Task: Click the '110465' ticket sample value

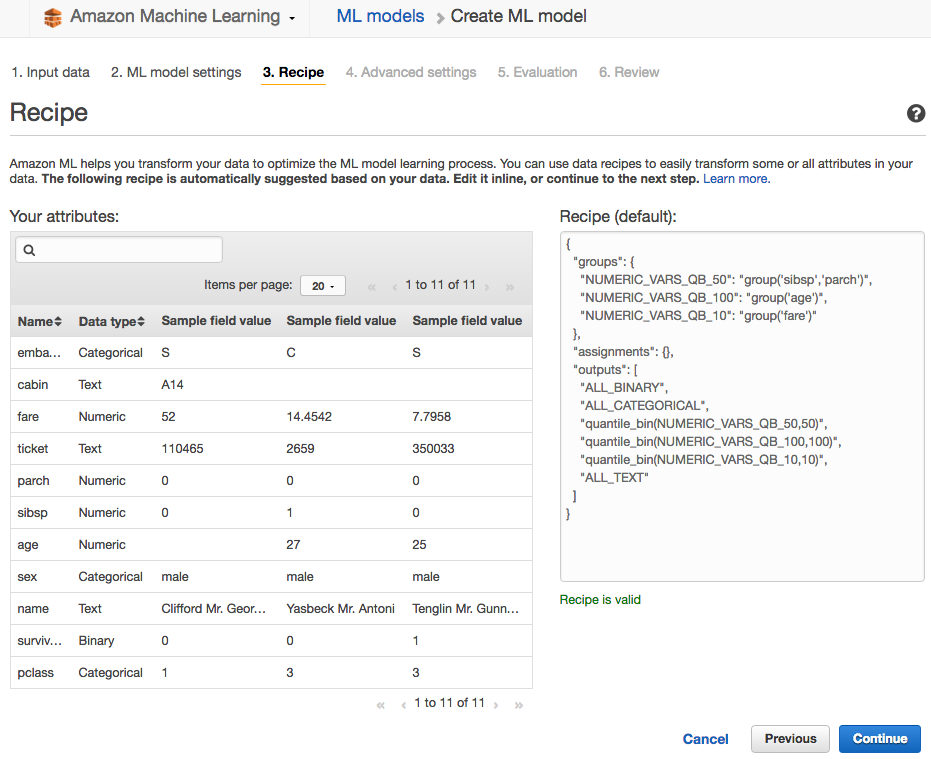Action: [x=182, y=449]
